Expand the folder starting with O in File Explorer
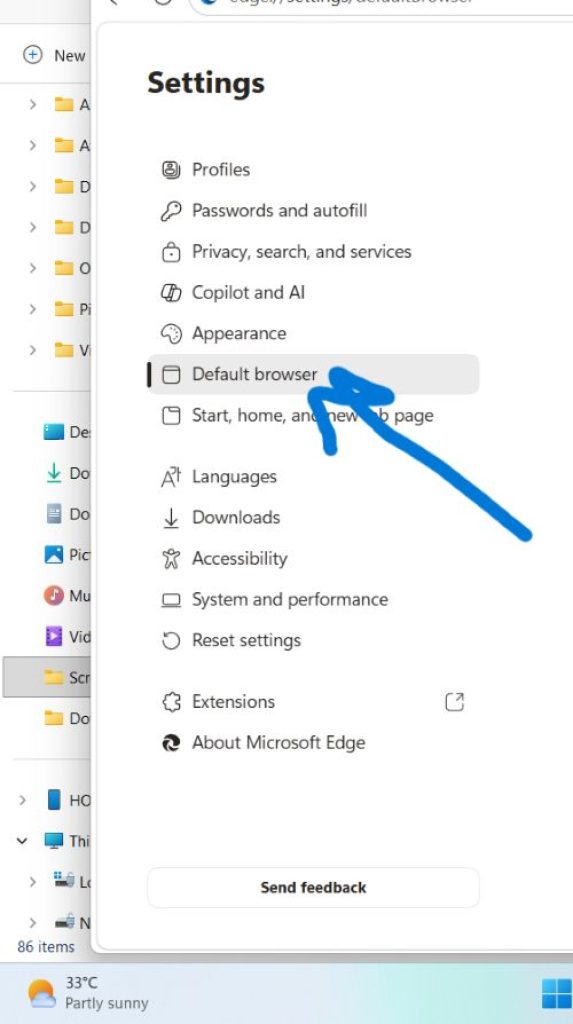 click(32, 268)
